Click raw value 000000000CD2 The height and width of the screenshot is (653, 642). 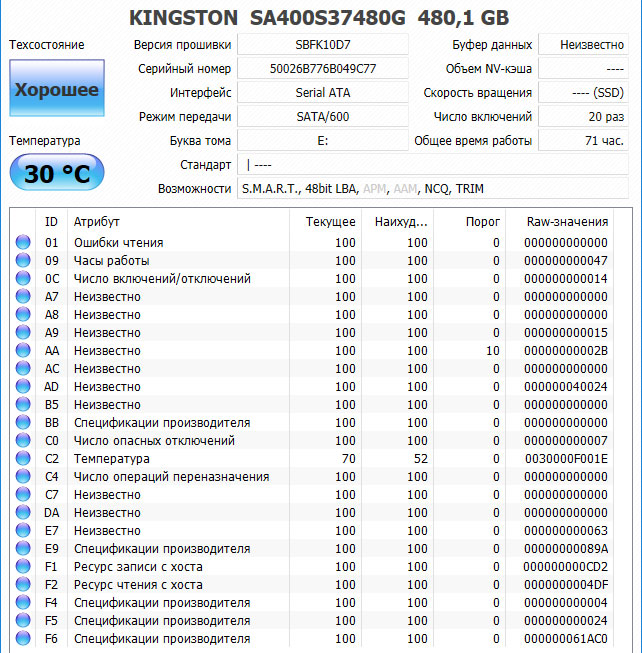tap(566, 566)
